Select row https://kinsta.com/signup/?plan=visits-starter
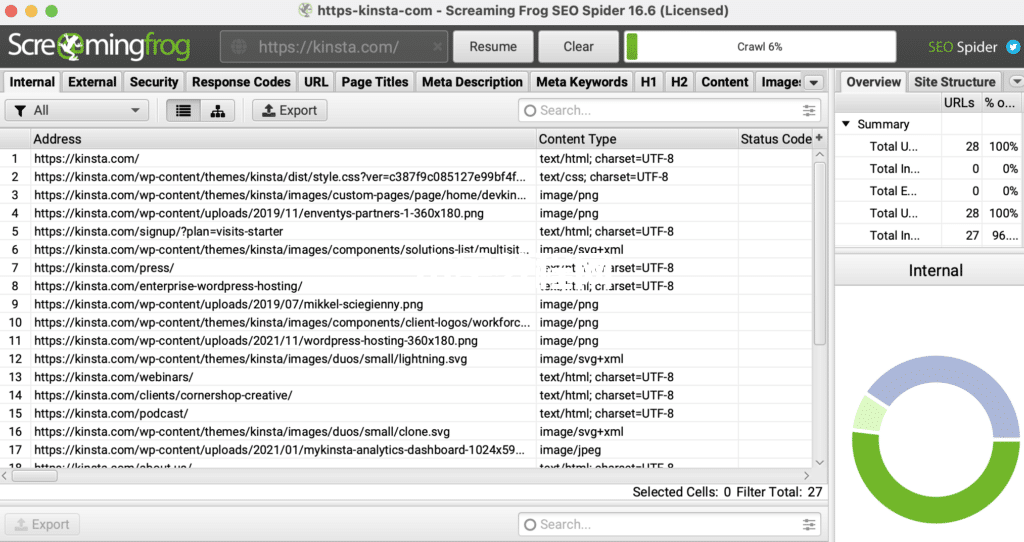 pyautogui.click(x=406, y=232)
